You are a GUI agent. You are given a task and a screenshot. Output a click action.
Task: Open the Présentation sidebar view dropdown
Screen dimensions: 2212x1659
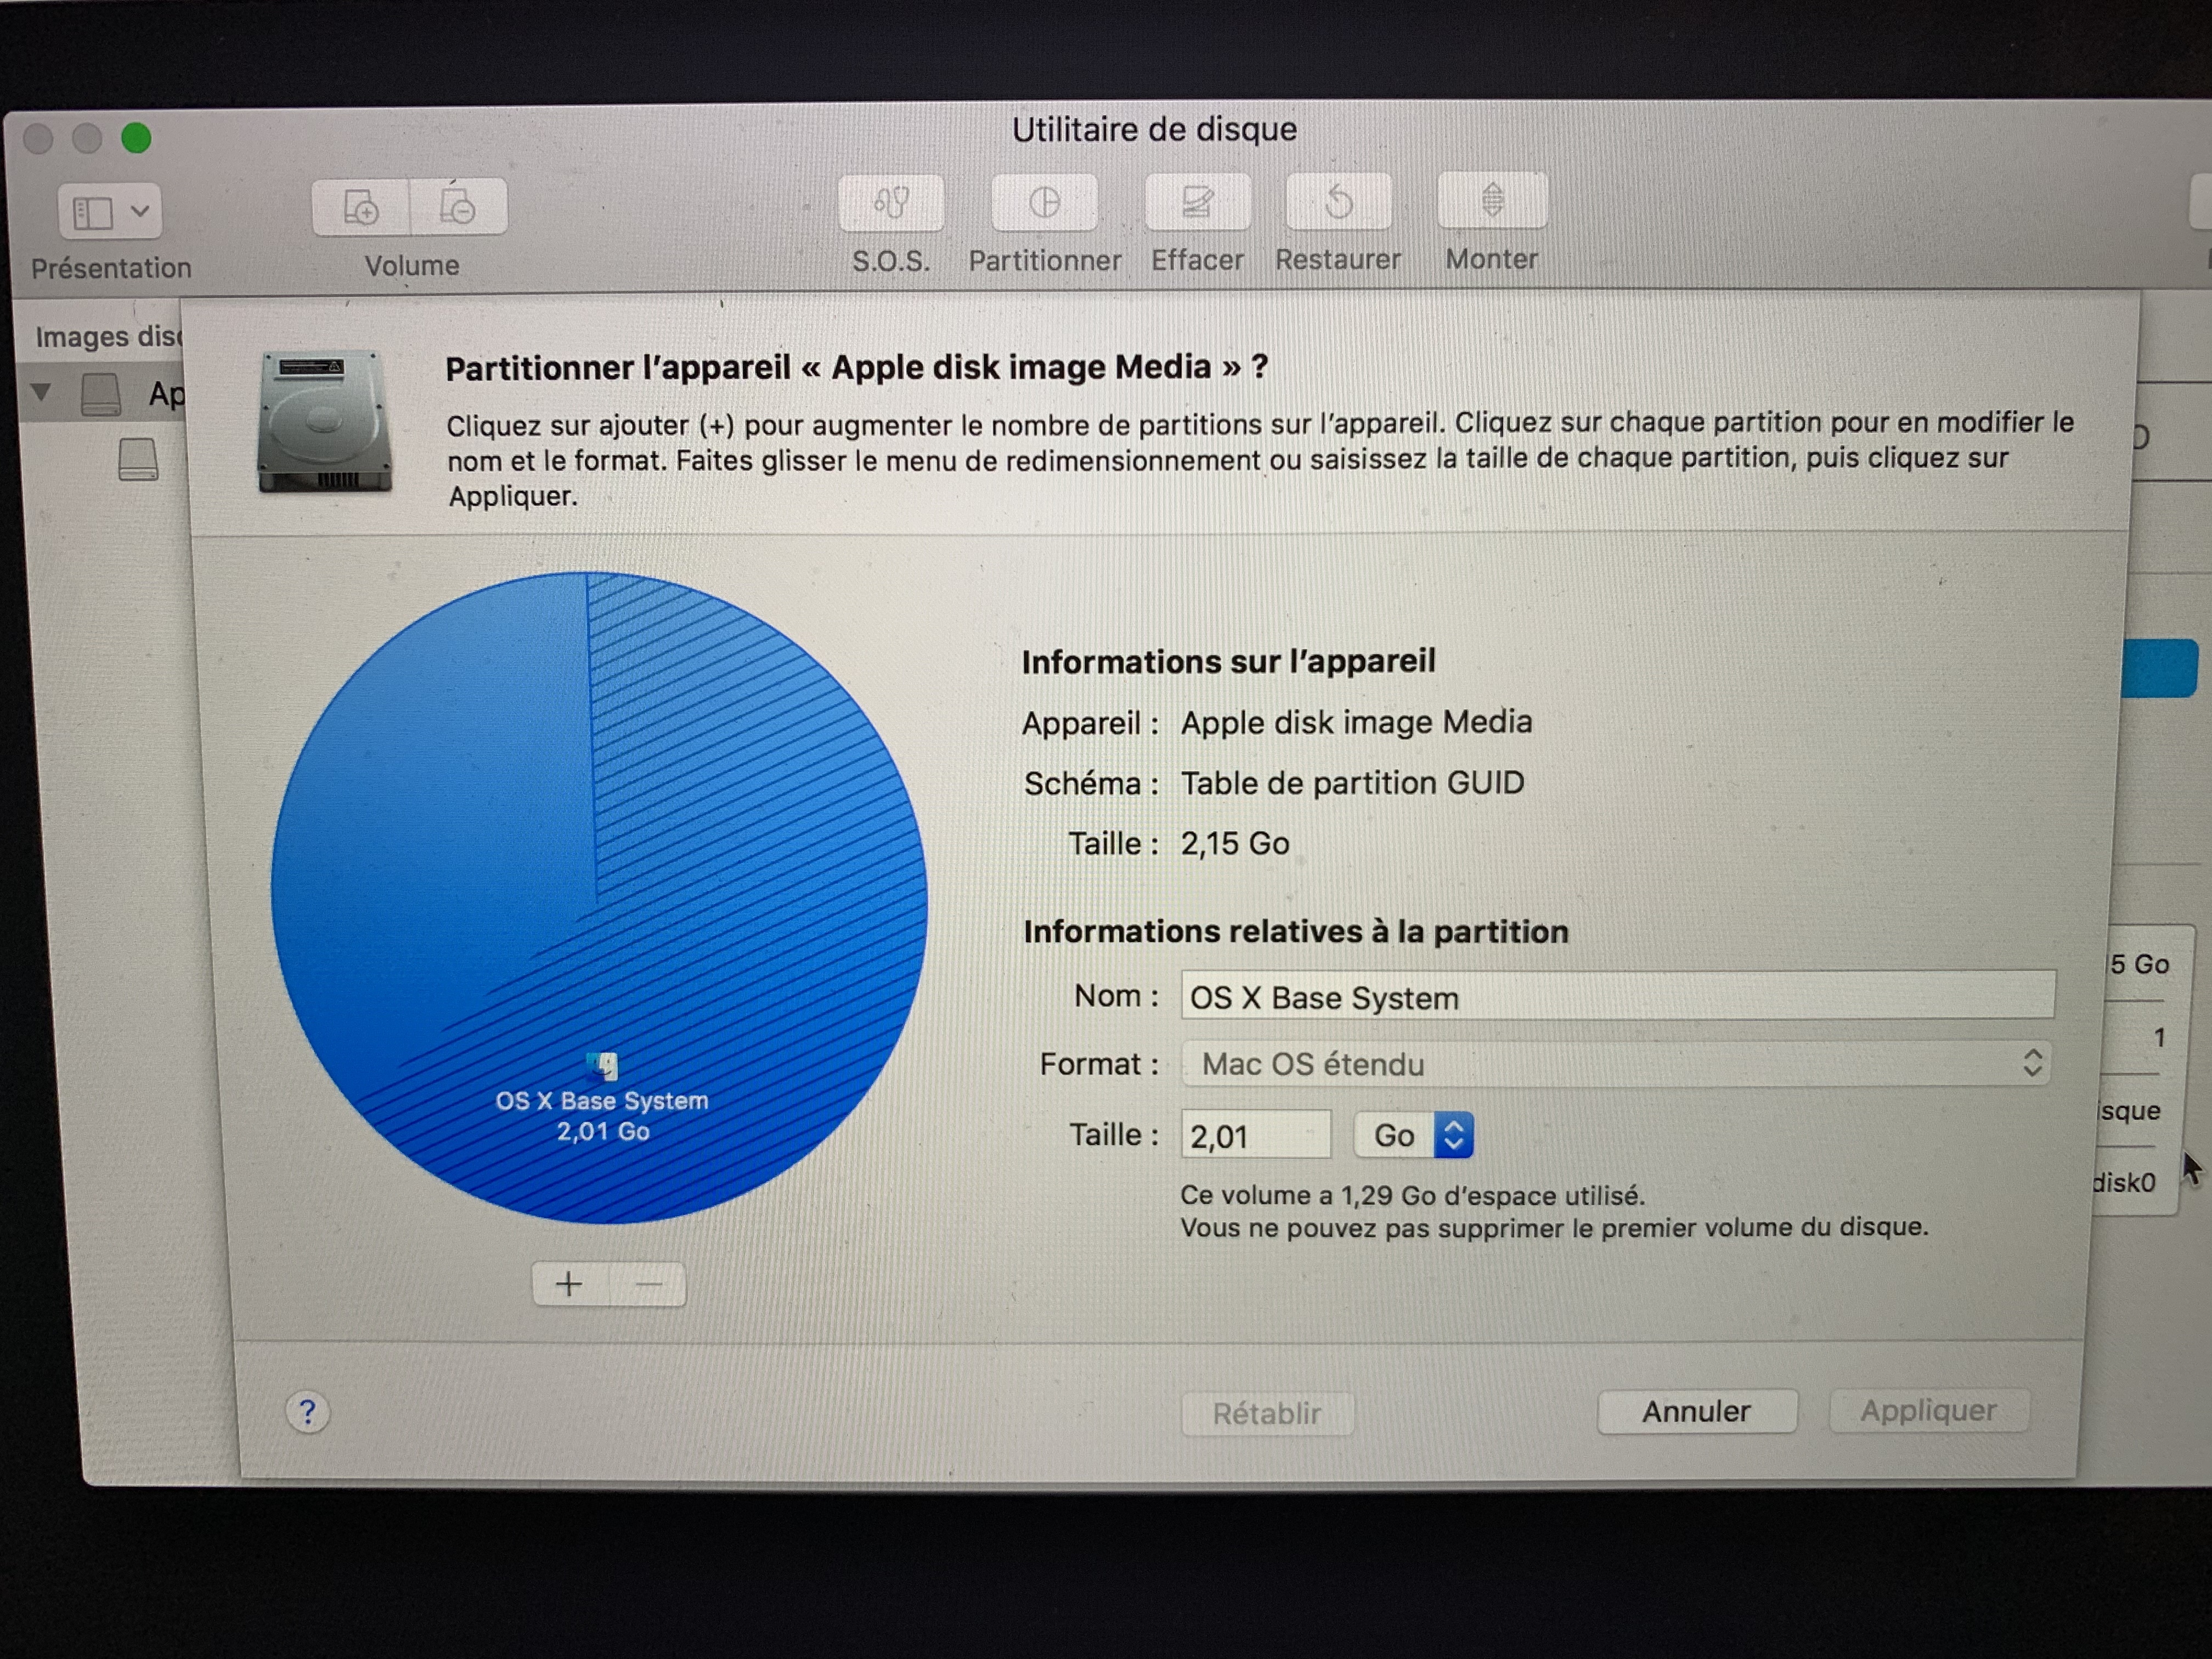pos(110,211)
